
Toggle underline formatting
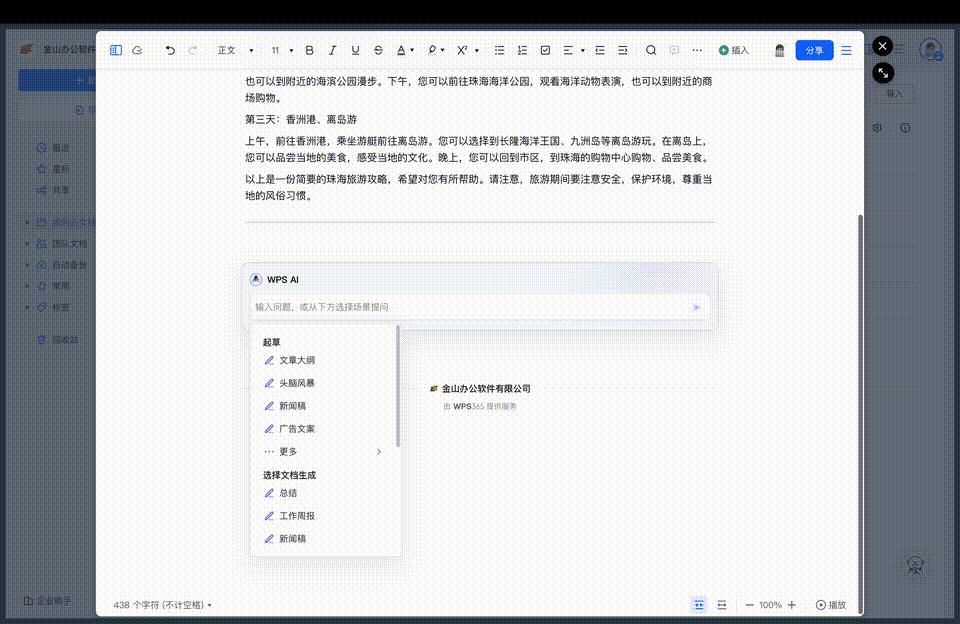(x=355, y=50)
